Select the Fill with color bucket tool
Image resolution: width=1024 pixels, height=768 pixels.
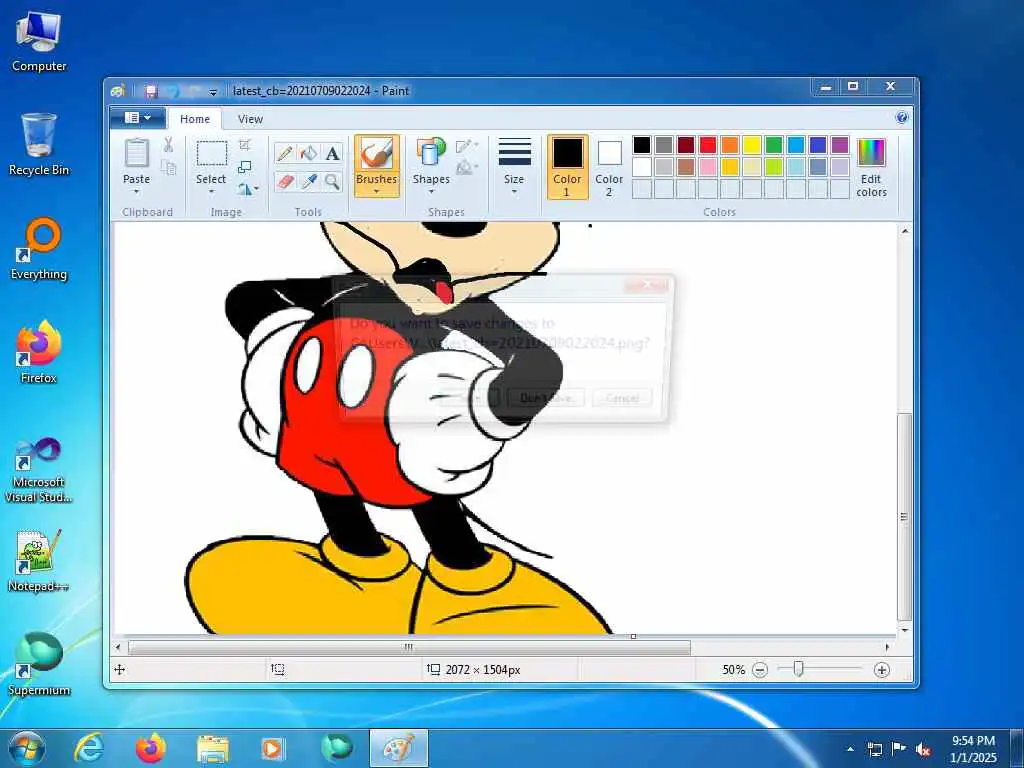pyautogui.click(x=308, y=153)
